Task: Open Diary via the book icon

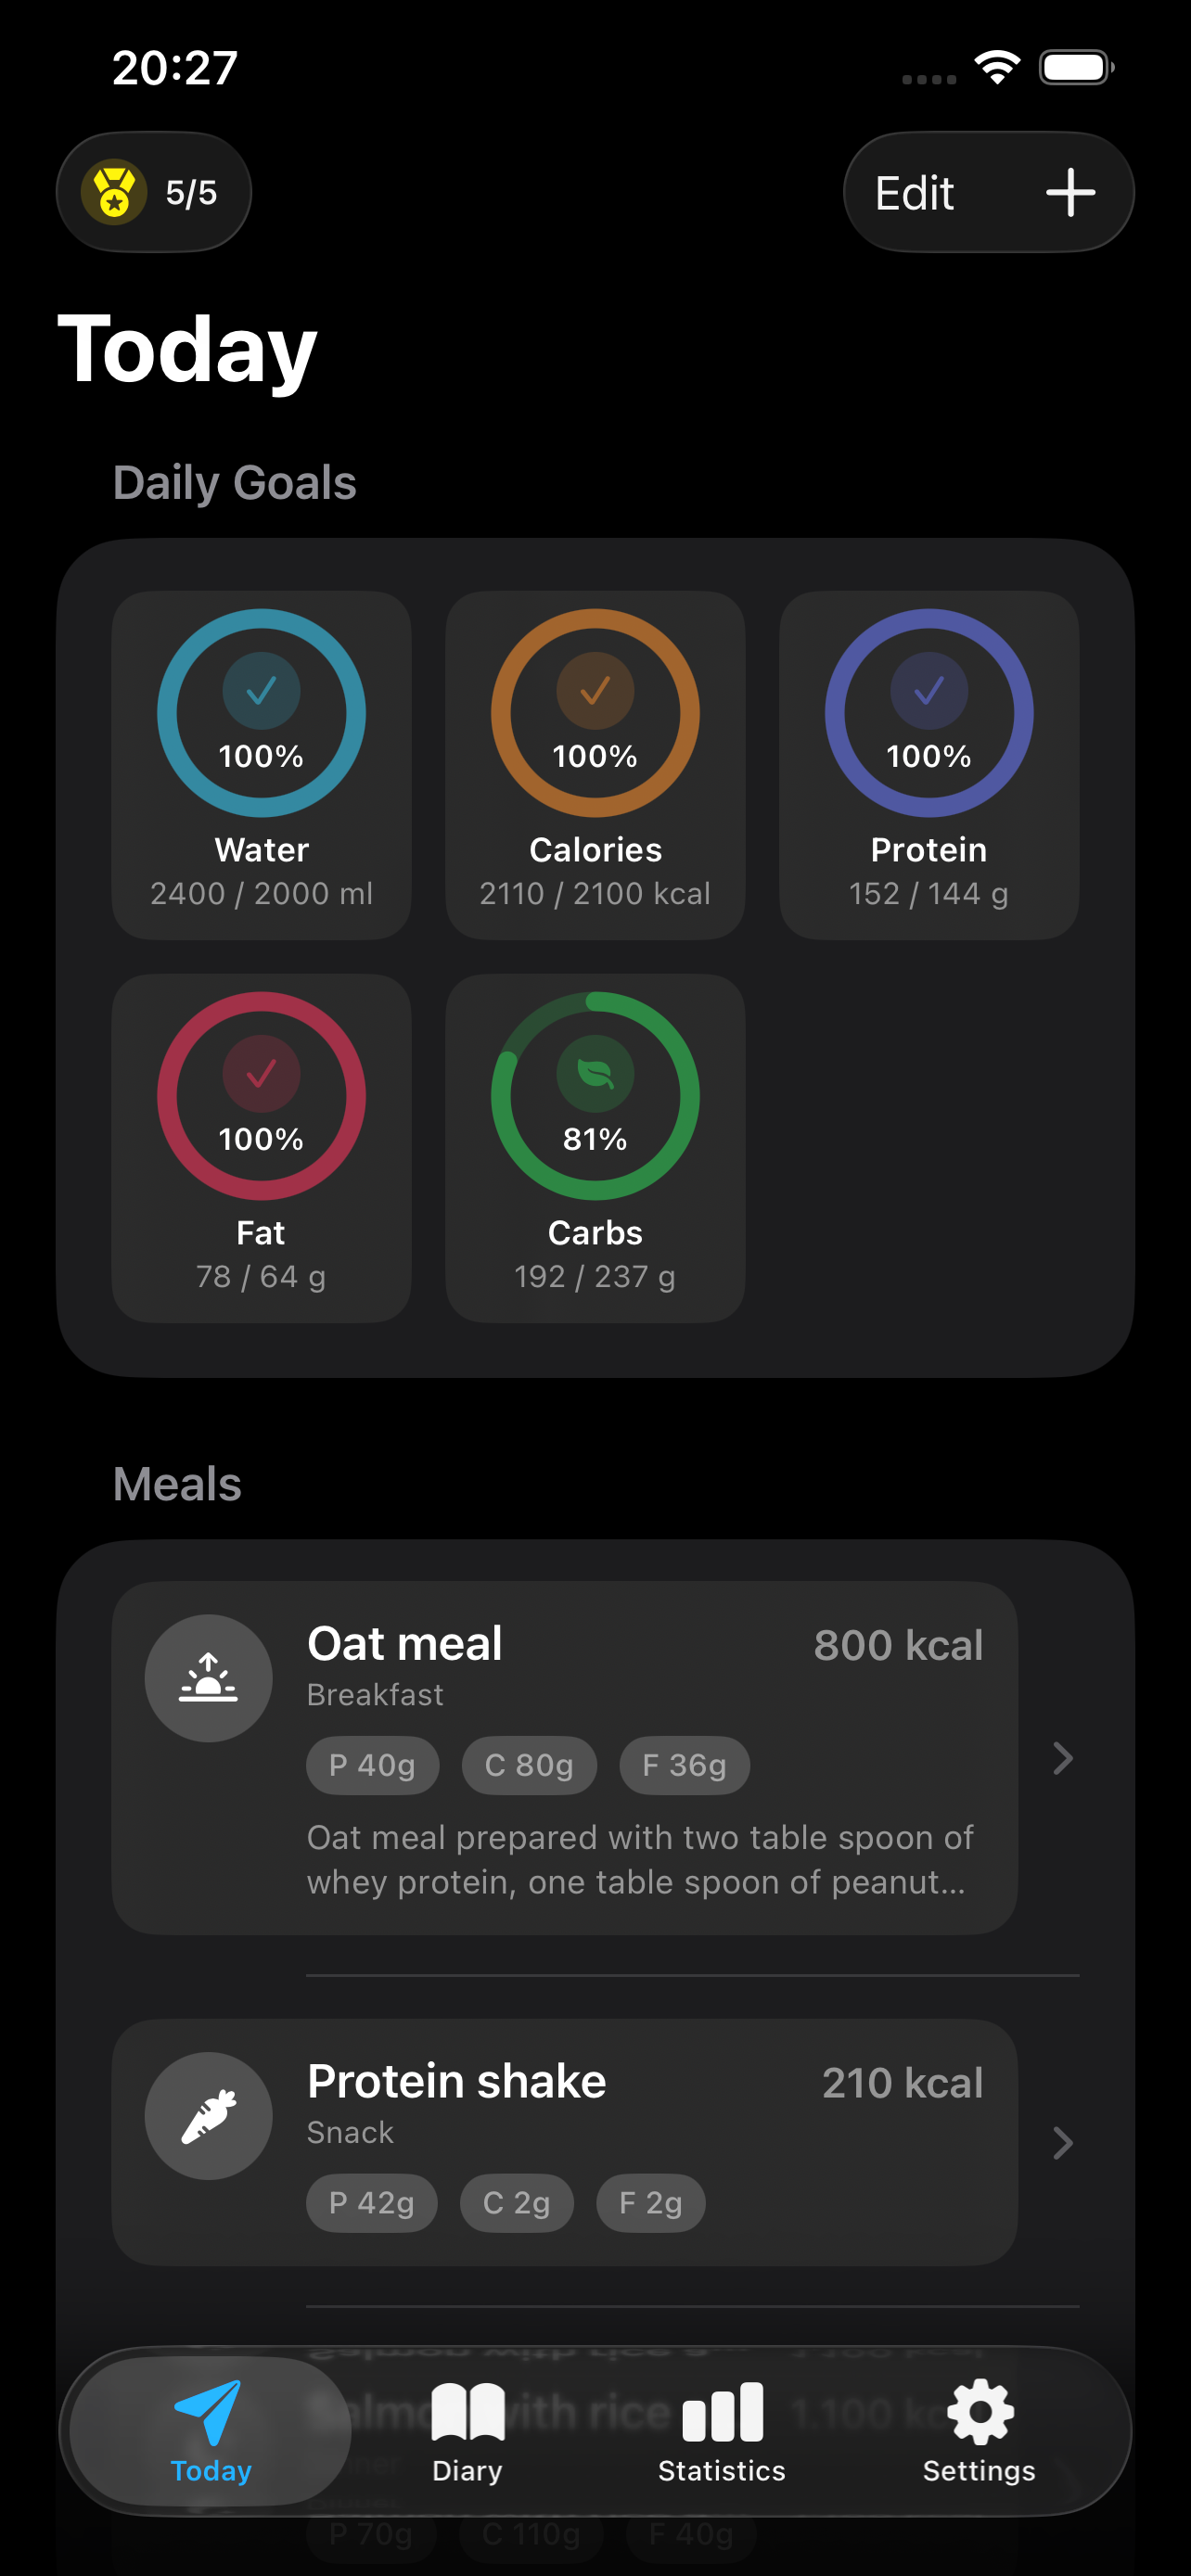Action: (467, 2411)
